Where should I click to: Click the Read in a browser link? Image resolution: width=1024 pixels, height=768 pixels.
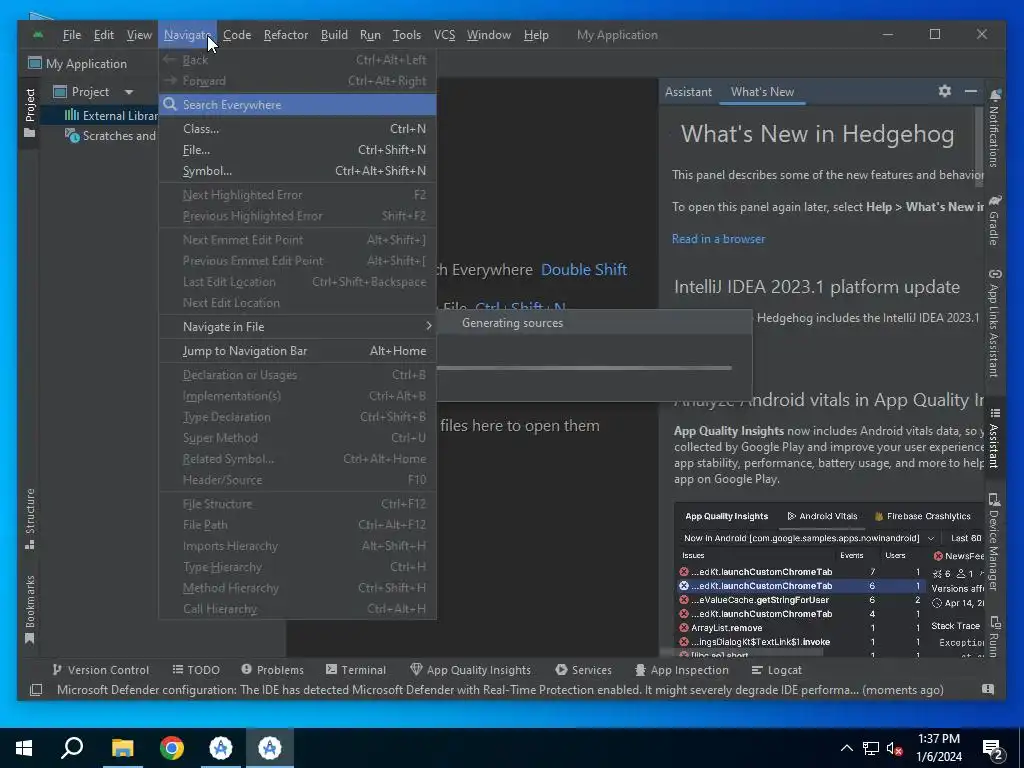pos(718,239)
